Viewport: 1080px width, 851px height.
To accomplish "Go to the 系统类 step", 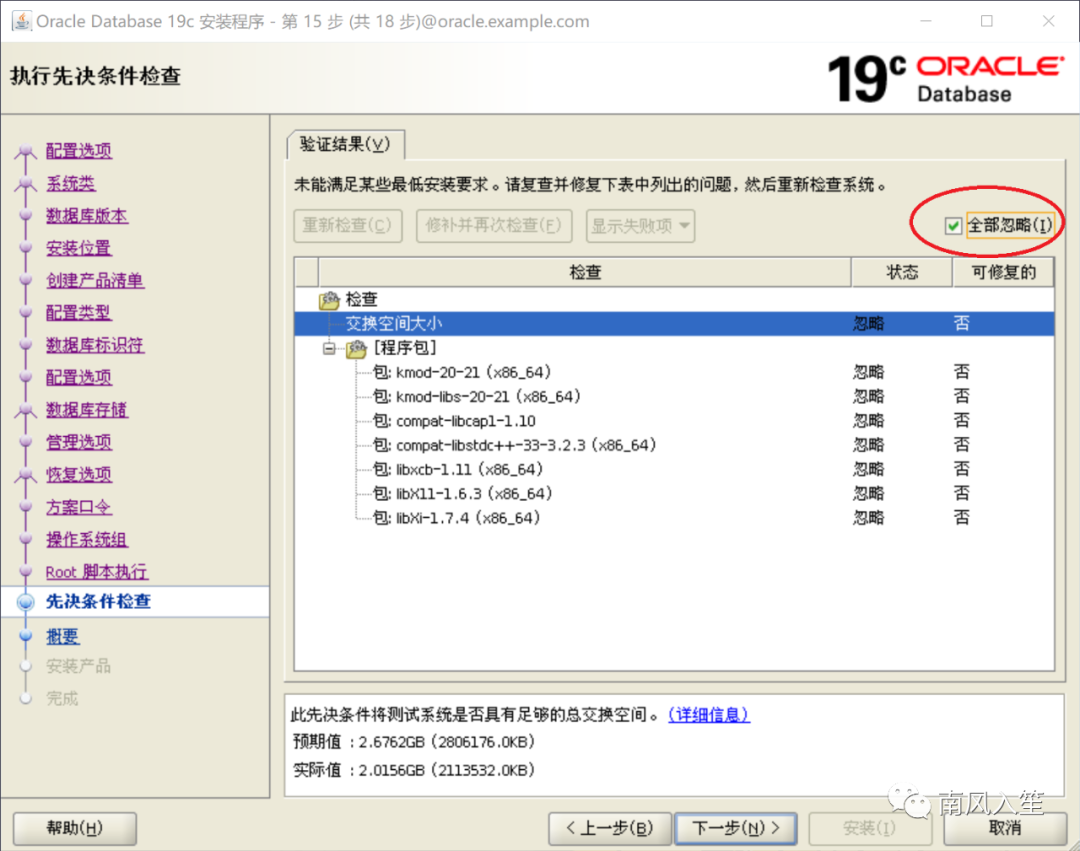I will [70, 183].
